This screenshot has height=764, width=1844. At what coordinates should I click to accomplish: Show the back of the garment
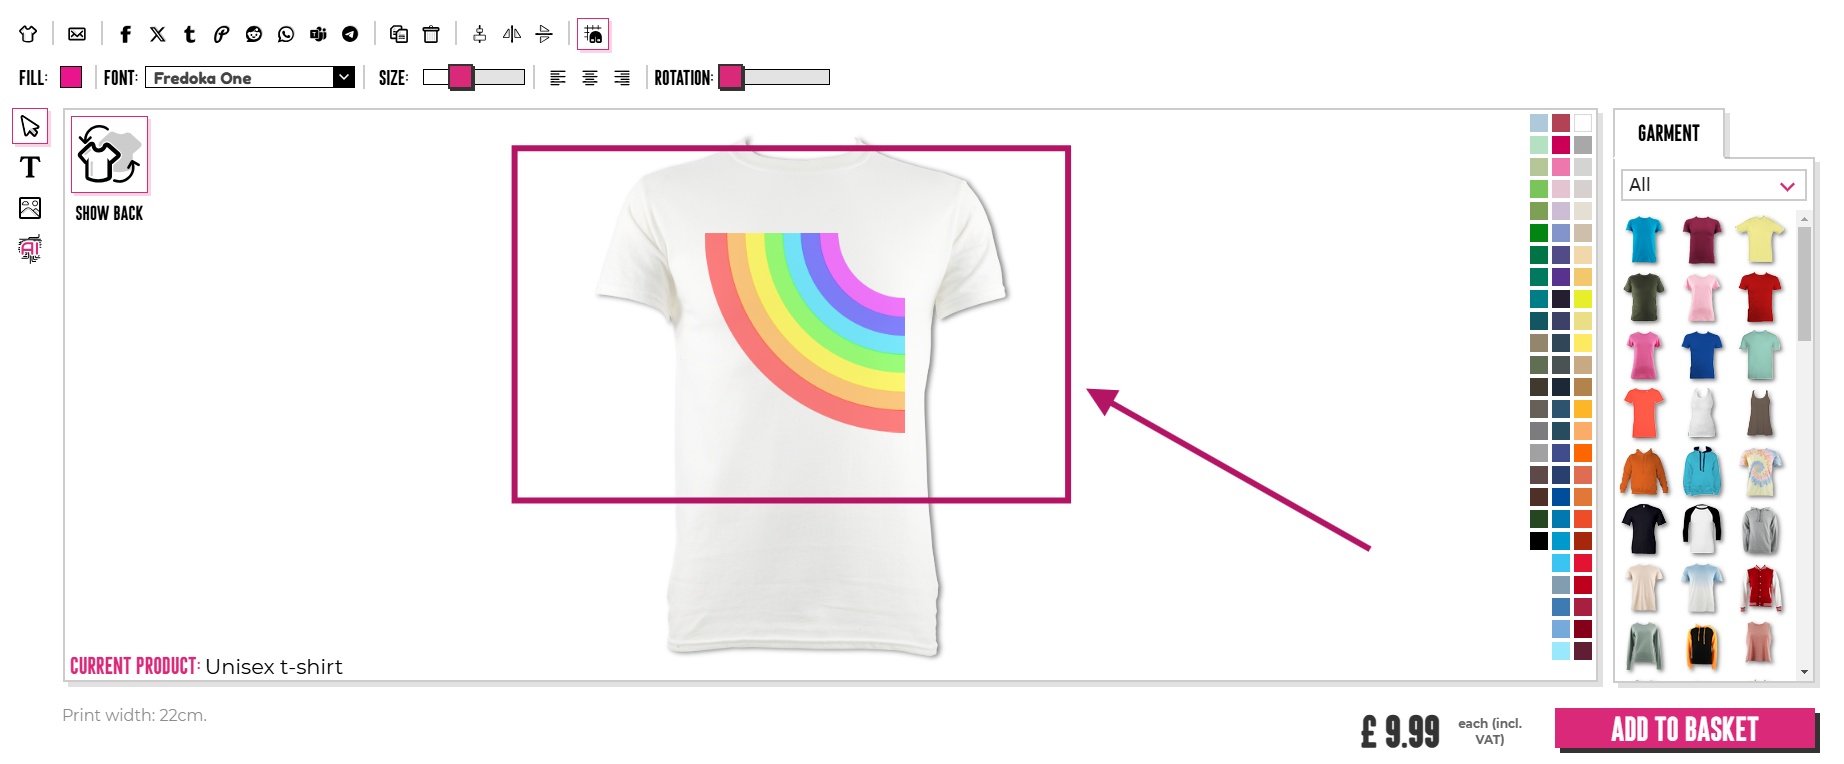coord(109,155)
